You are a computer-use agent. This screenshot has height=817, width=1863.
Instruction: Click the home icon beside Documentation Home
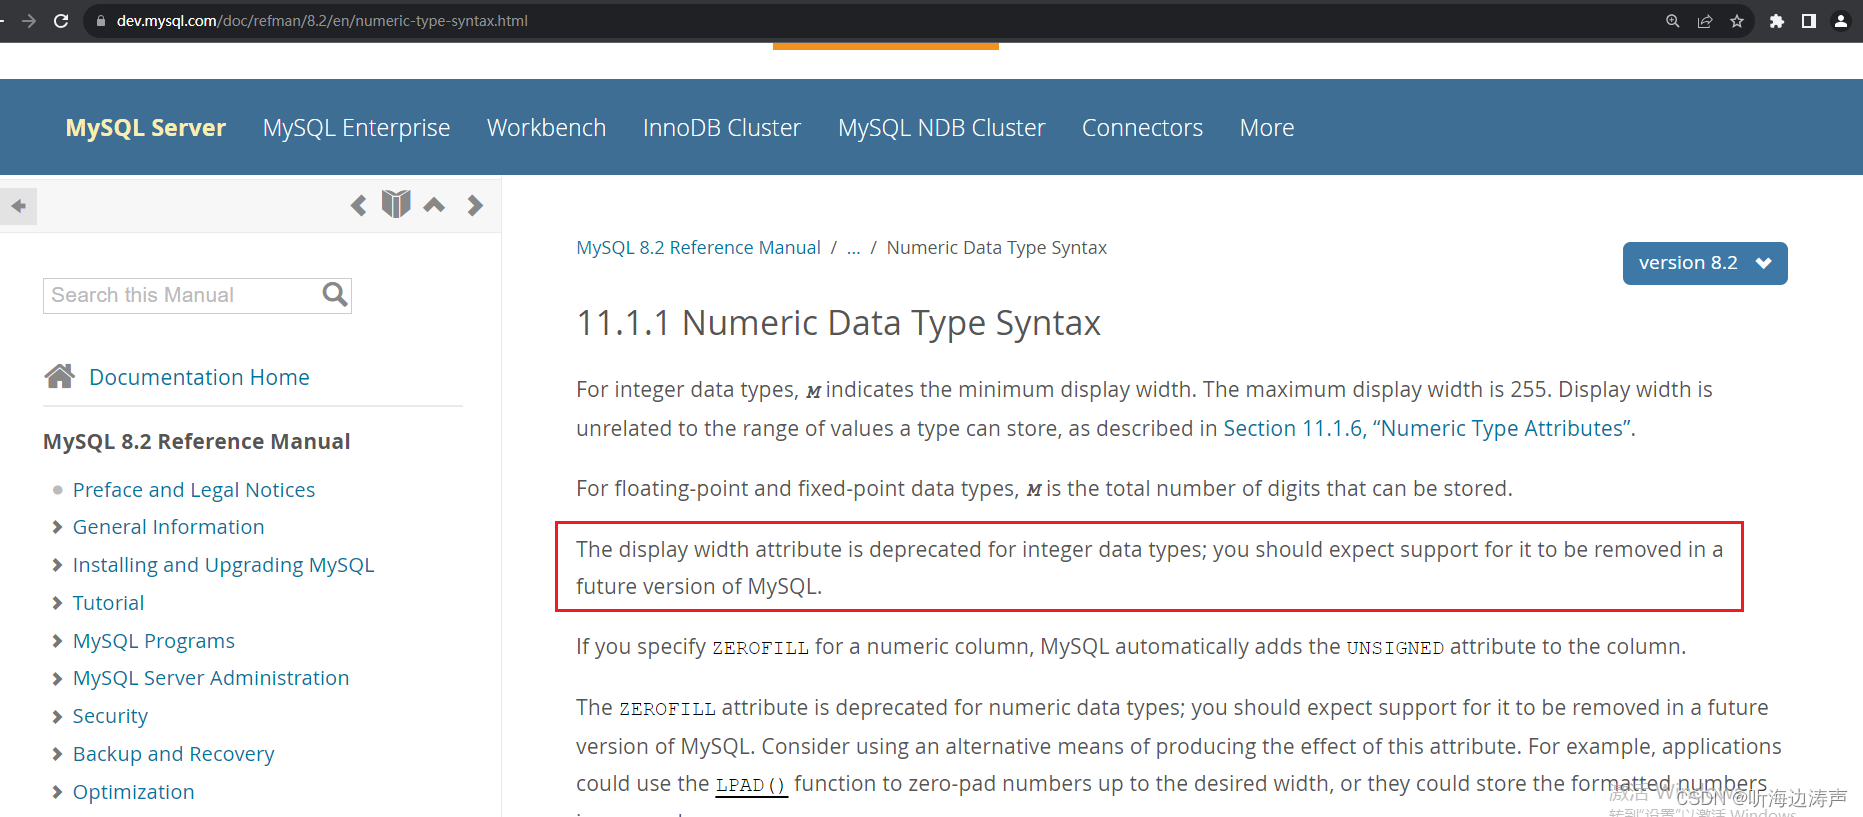coord(60,376)
